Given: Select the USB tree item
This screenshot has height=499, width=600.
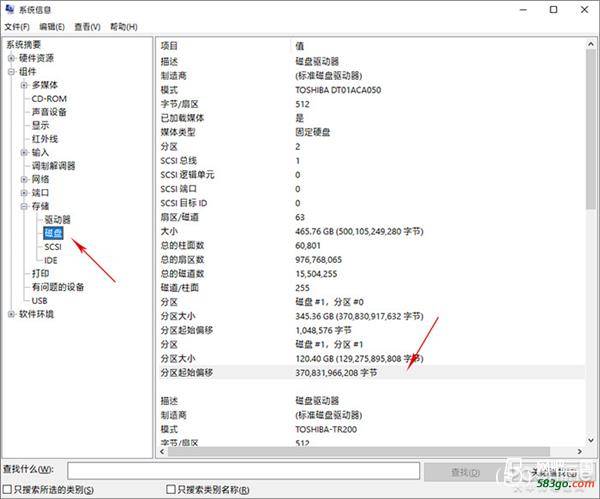Looking at the screenshot, I should (x=39, y=301).
